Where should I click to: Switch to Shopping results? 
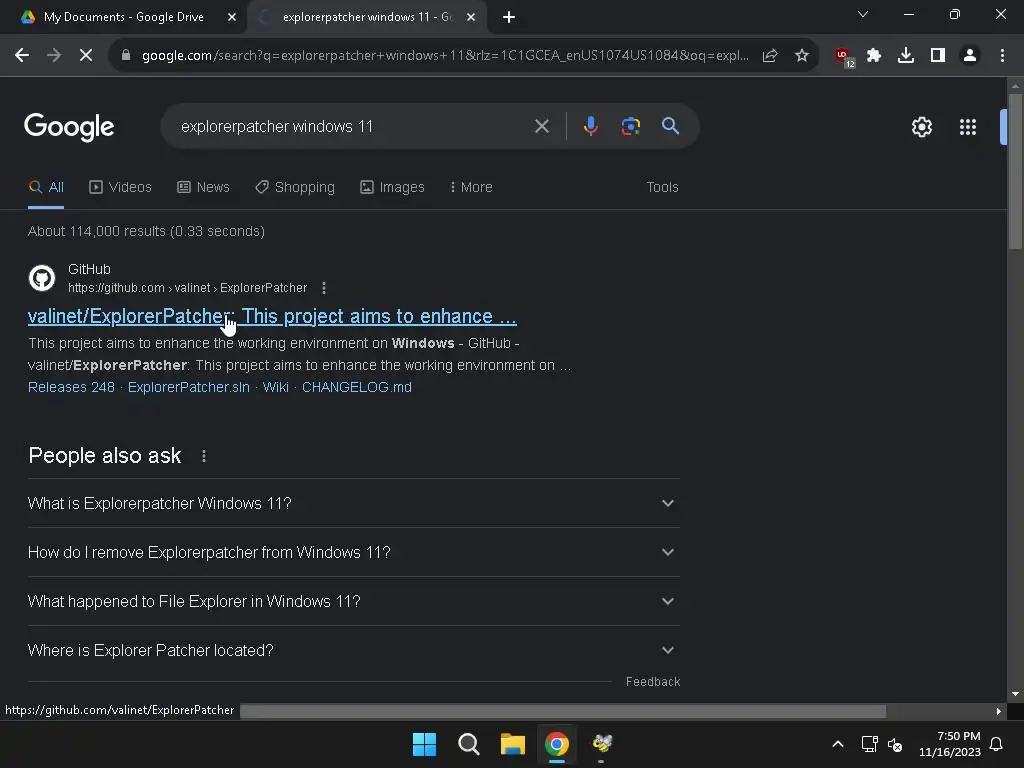tap(295, 187)
